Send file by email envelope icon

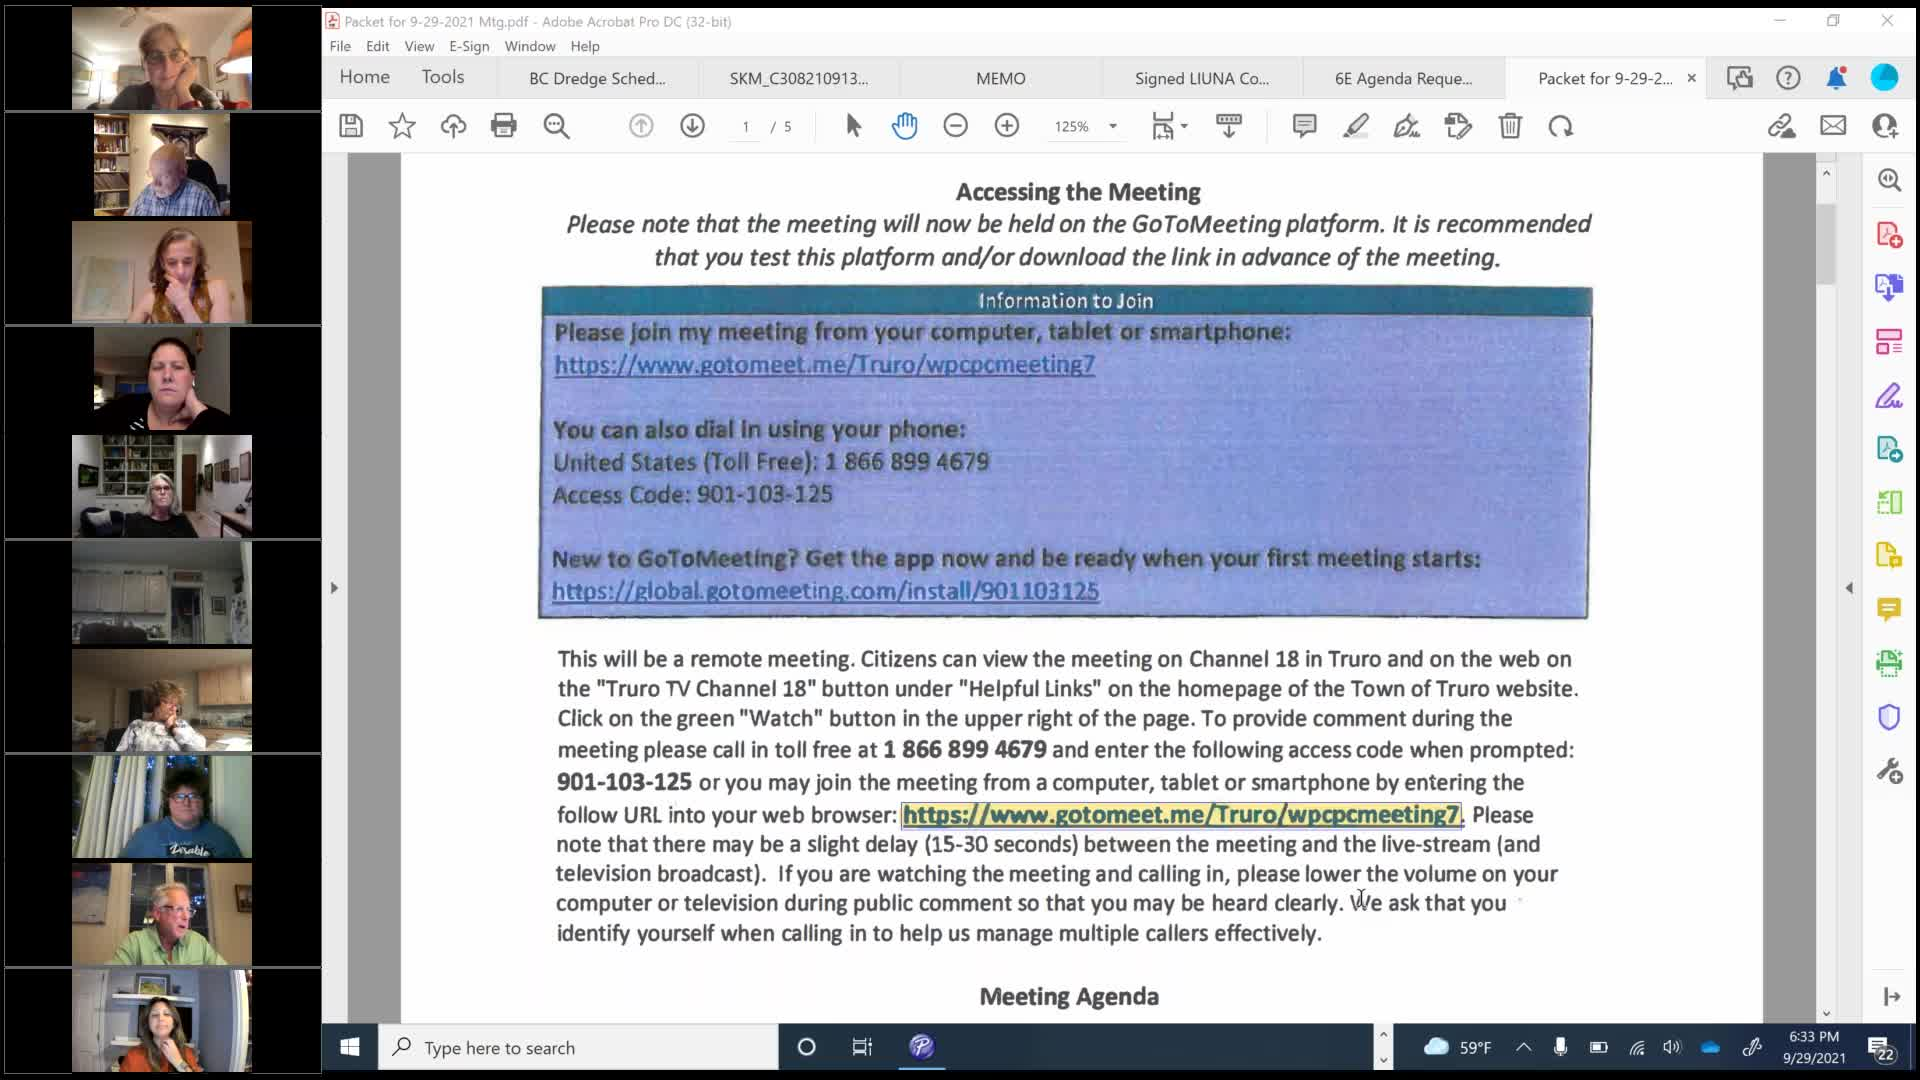pyautogui.click(x=1833, y=126)
